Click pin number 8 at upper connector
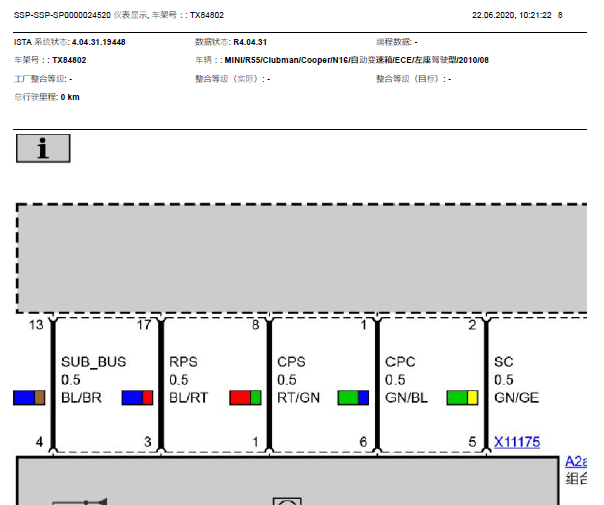 [255, 325]
